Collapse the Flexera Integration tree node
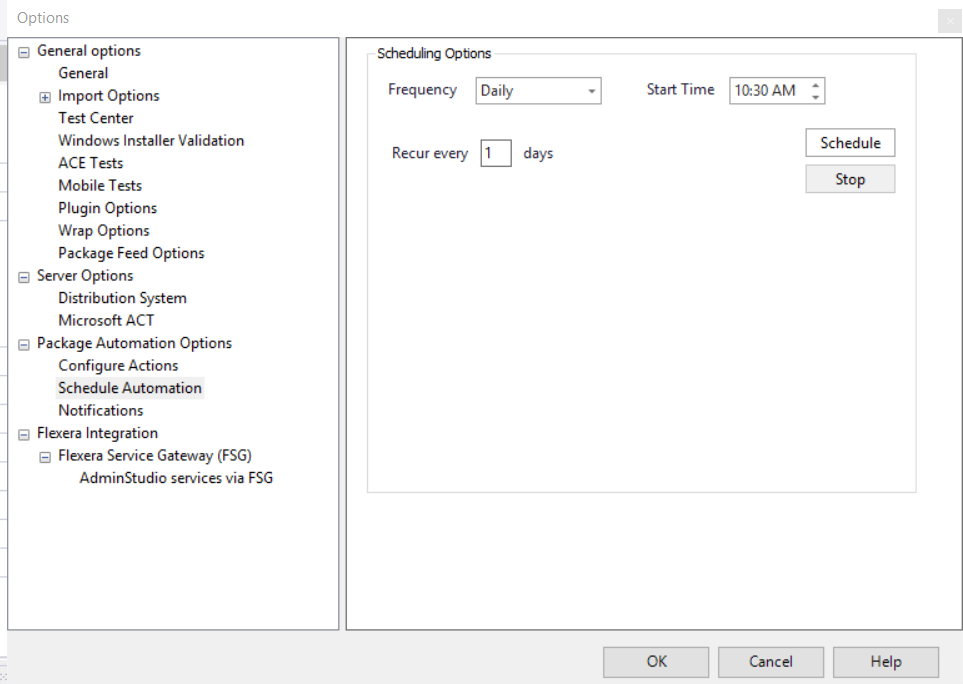 click(x=24, y=434)
